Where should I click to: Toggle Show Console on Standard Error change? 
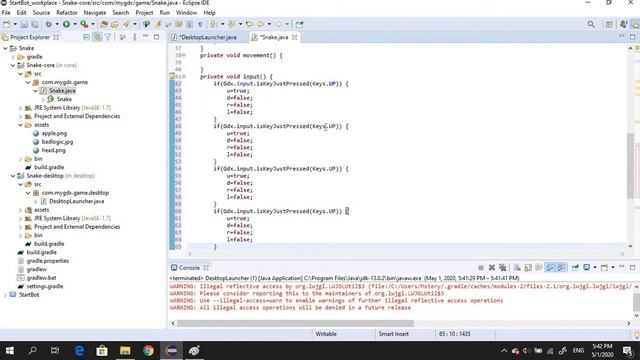click(561, 268)
